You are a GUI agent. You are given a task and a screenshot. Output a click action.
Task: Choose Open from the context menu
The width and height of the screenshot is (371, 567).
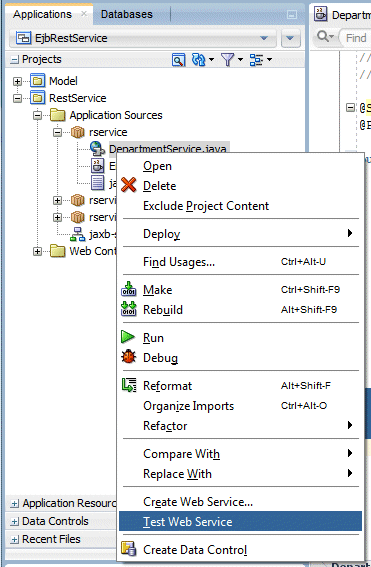(x=240, y=166)
